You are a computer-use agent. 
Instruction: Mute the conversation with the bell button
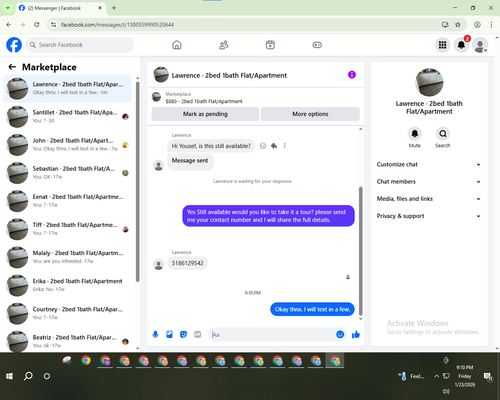[414, 134]
